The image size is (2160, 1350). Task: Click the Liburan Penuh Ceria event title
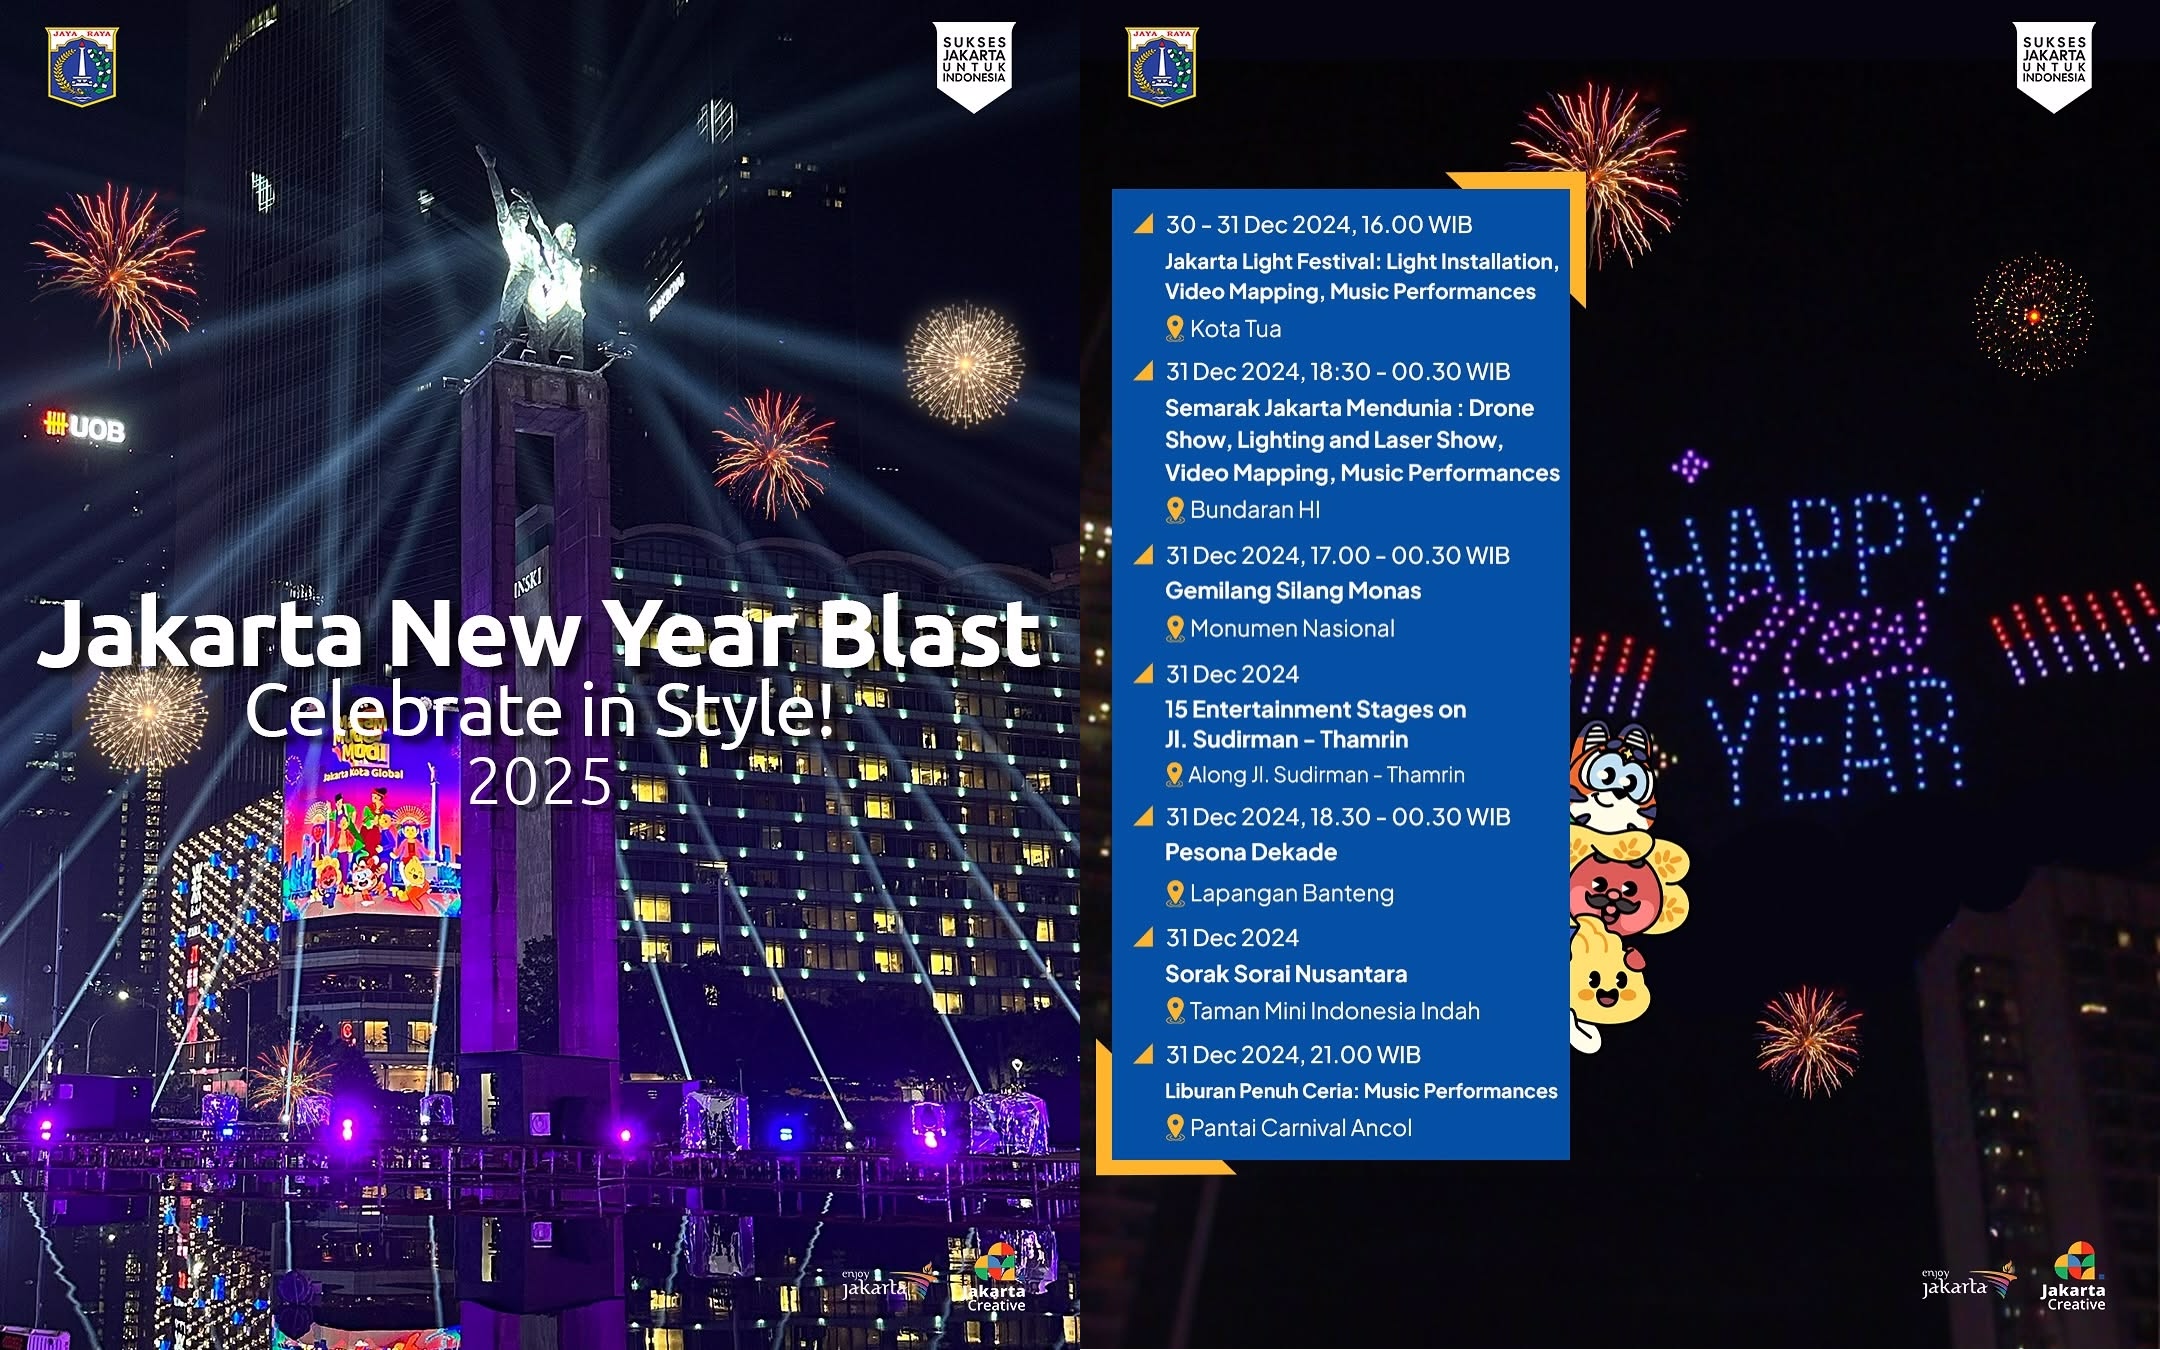tap(1361, 1091)
